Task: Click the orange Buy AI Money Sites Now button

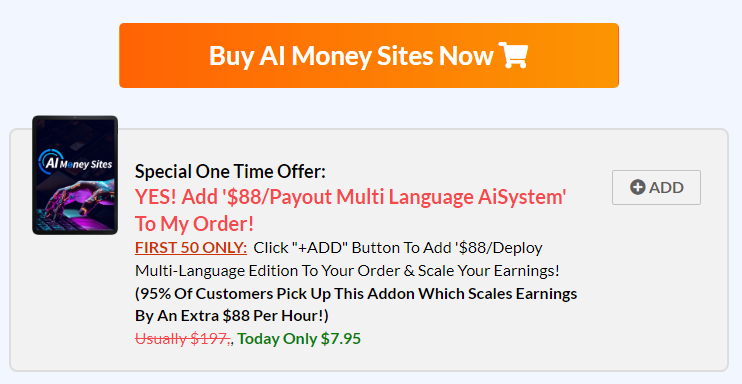Action: coord(369,55)
